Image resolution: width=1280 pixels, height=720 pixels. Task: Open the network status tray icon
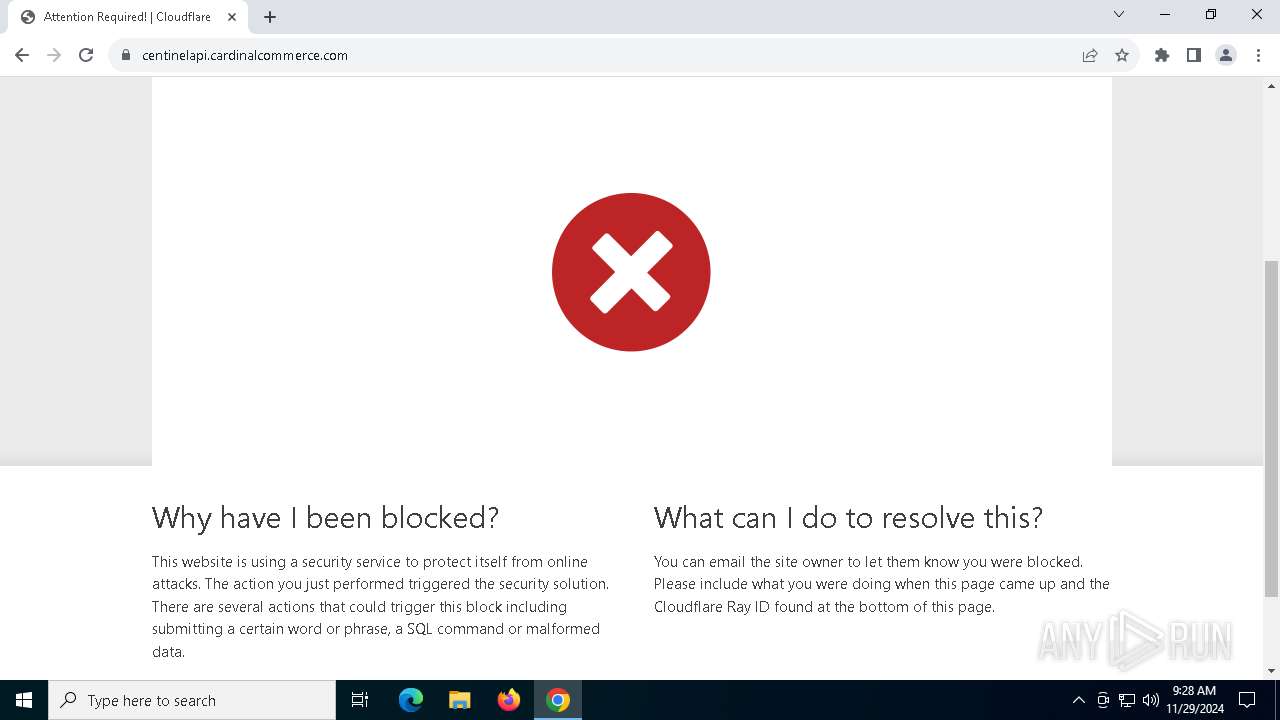pyautogui.click(x=1127, y=700)
